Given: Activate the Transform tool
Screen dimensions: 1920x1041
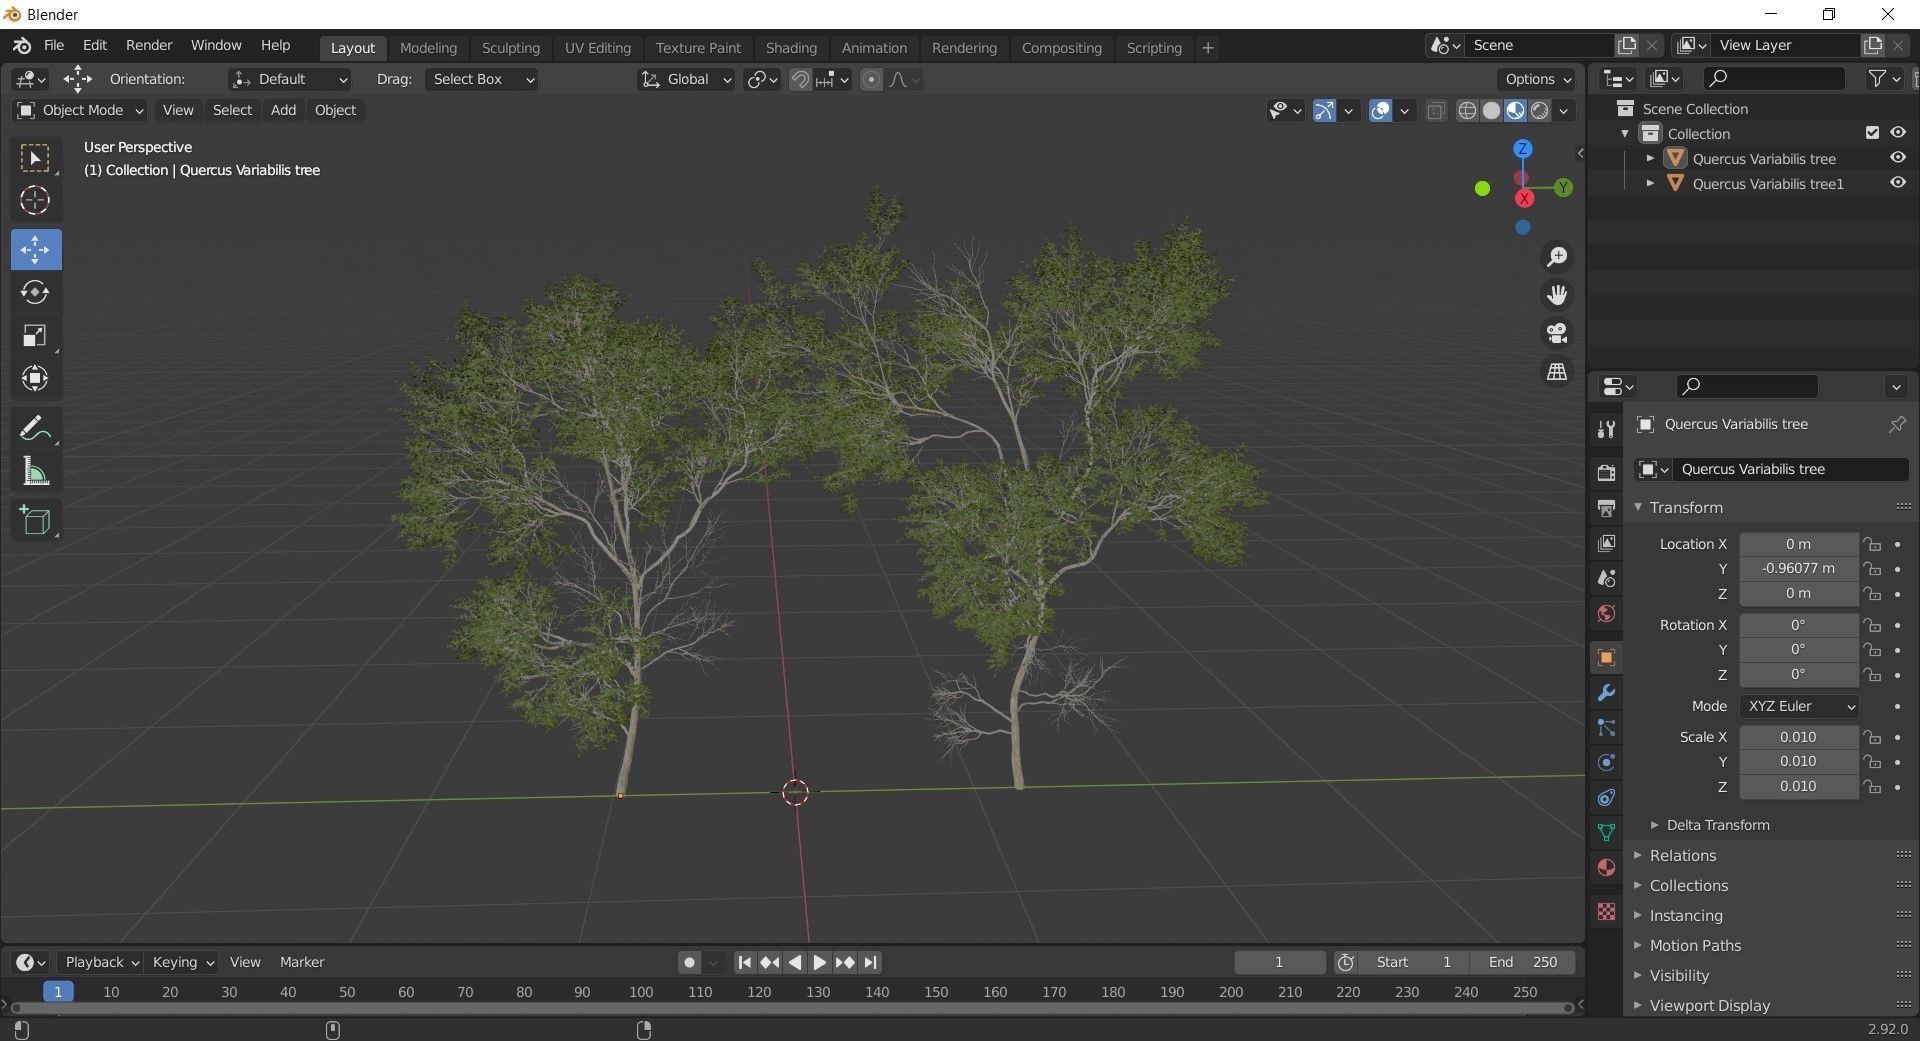Looking at the screenshot, I should (35, 378).
